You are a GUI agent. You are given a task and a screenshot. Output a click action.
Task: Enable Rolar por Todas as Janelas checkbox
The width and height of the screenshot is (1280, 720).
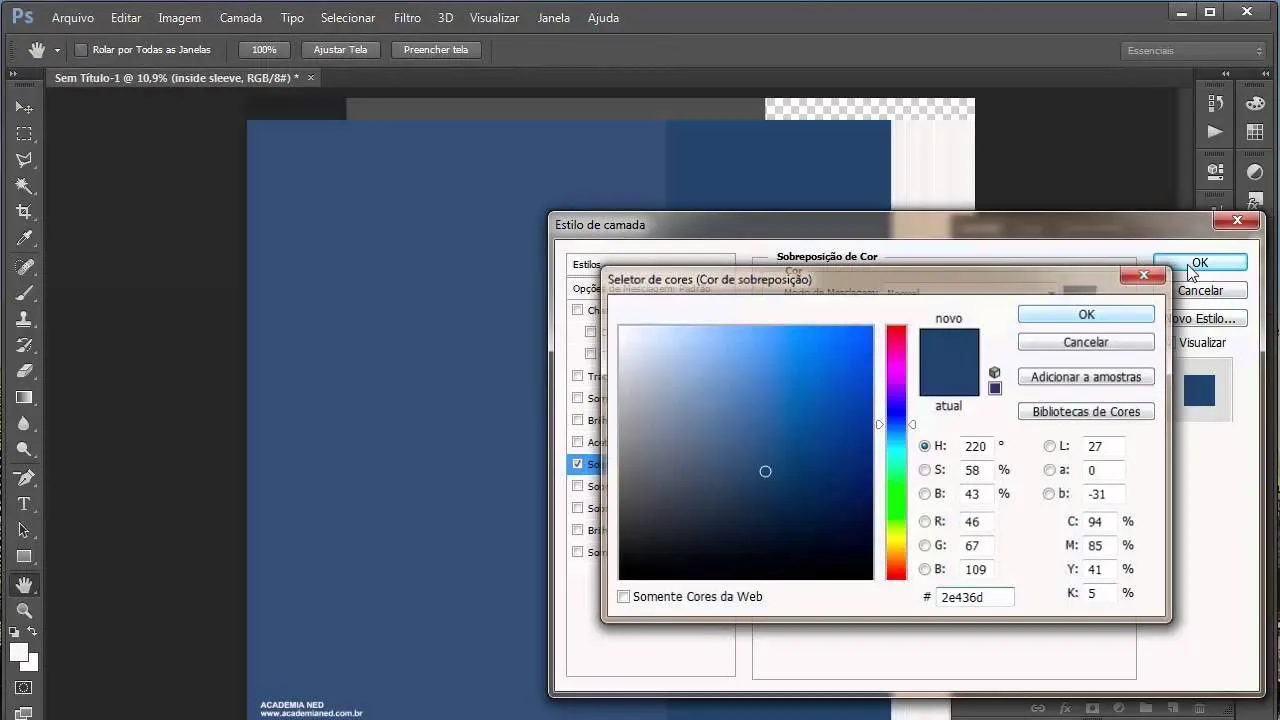pyautogui.click(x=82, y=50)
